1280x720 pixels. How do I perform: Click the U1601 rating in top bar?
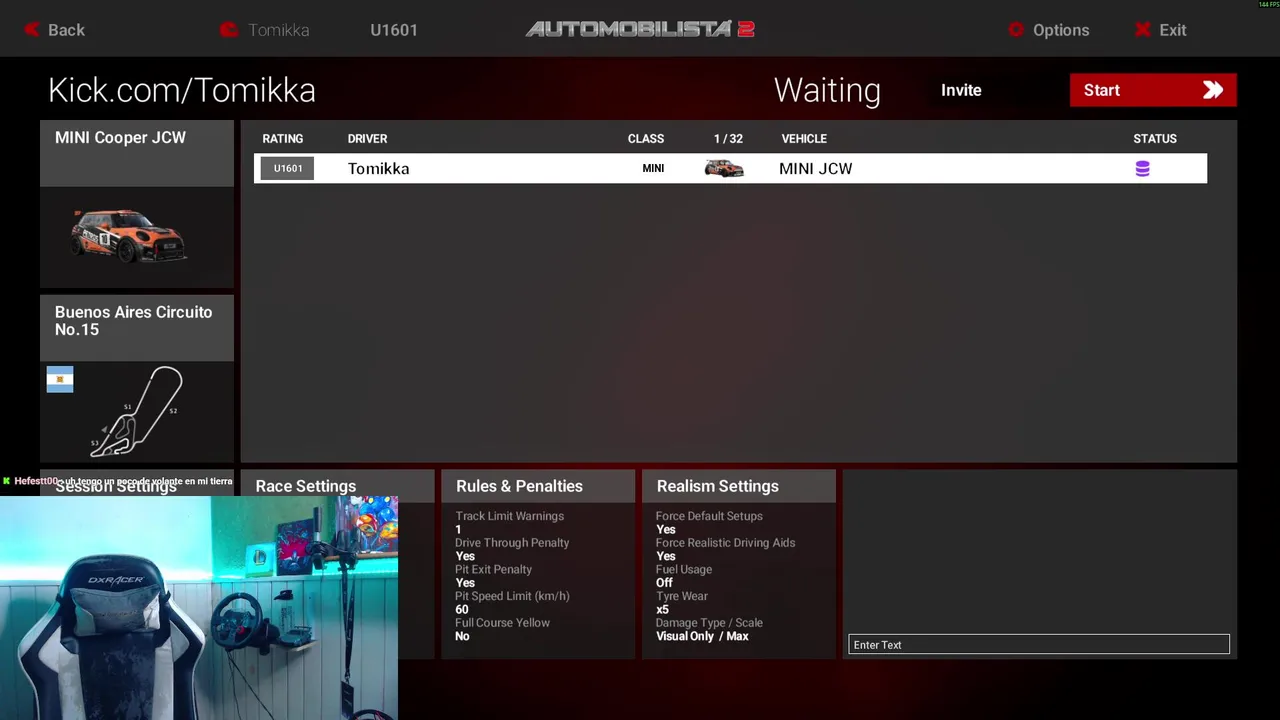pyautogui.click(x=394, y=30)
